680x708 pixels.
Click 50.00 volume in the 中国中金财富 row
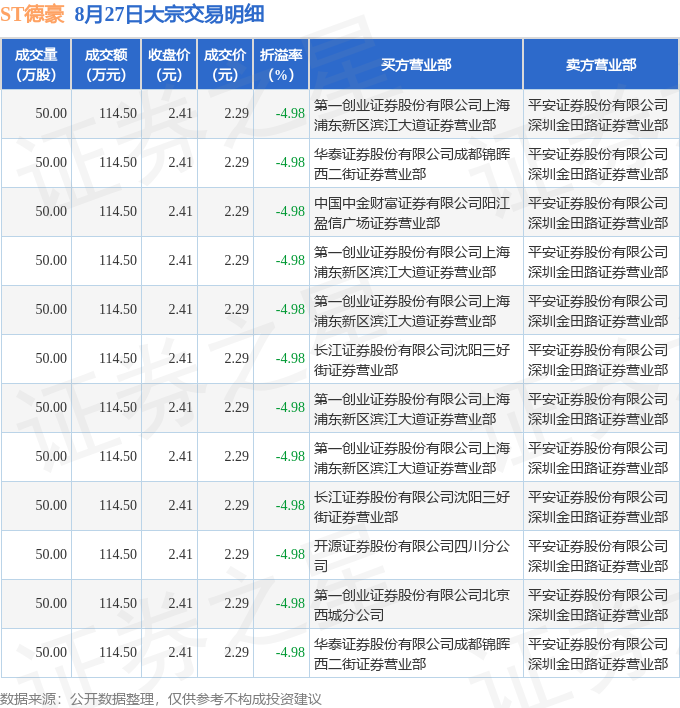[51, 211]
